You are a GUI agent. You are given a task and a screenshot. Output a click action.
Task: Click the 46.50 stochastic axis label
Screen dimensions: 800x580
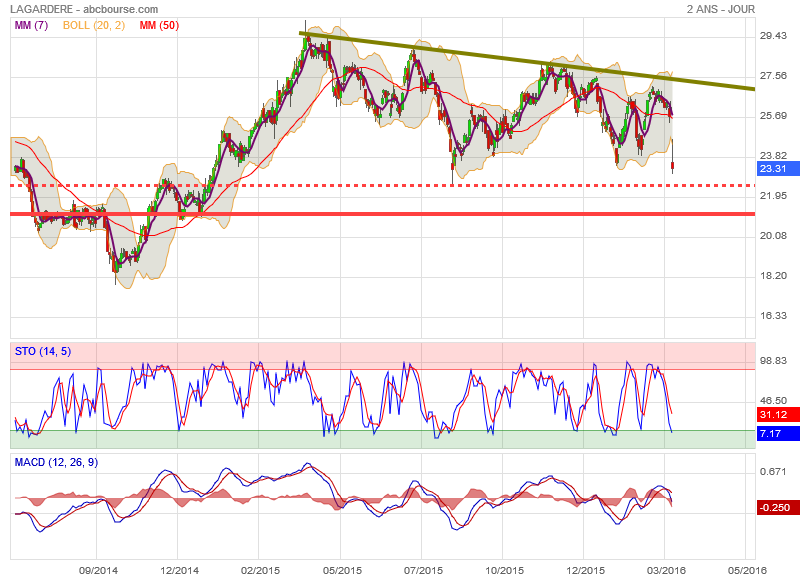click(773, 401)
